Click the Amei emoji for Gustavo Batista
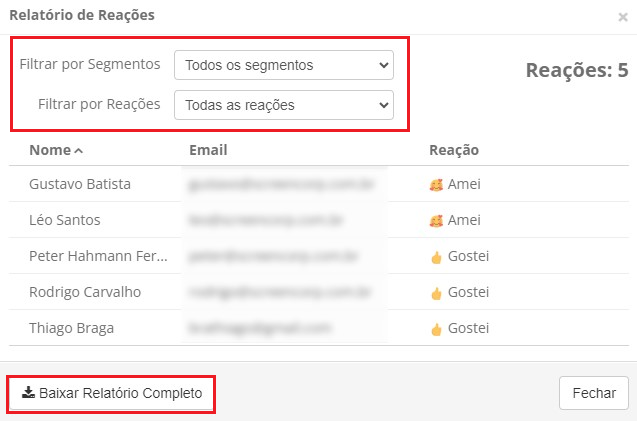Viewport: 637px width, 421px height. pos(436,185)
